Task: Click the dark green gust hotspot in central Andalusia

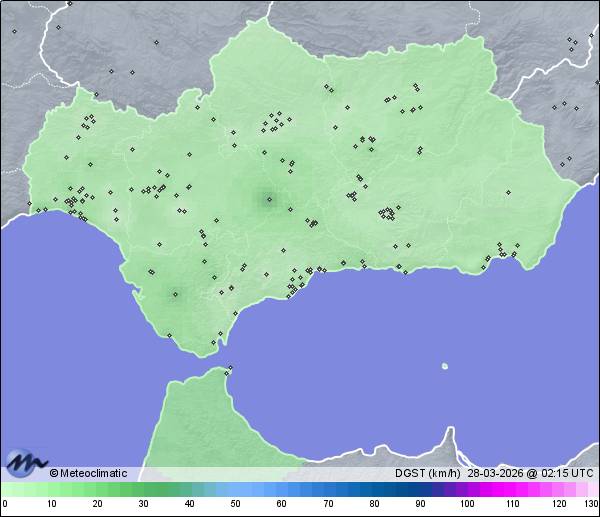Action: [268, 199]
